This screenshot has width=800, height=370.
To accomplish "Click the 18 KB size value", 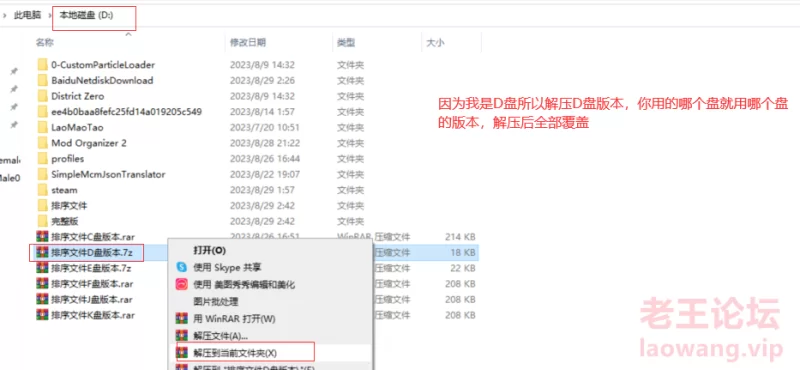I will click(463, 252).
